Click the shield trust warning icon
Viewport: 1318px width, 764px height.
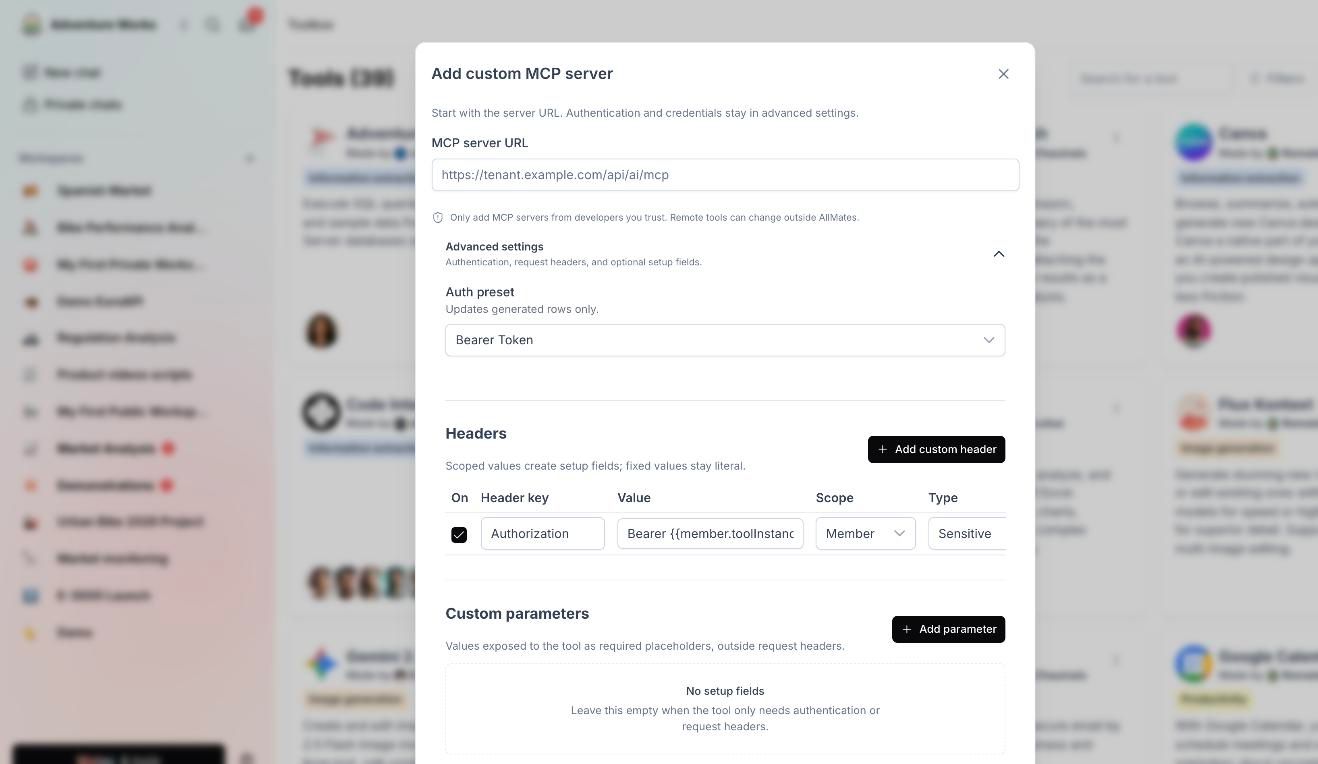pos(438,218)
